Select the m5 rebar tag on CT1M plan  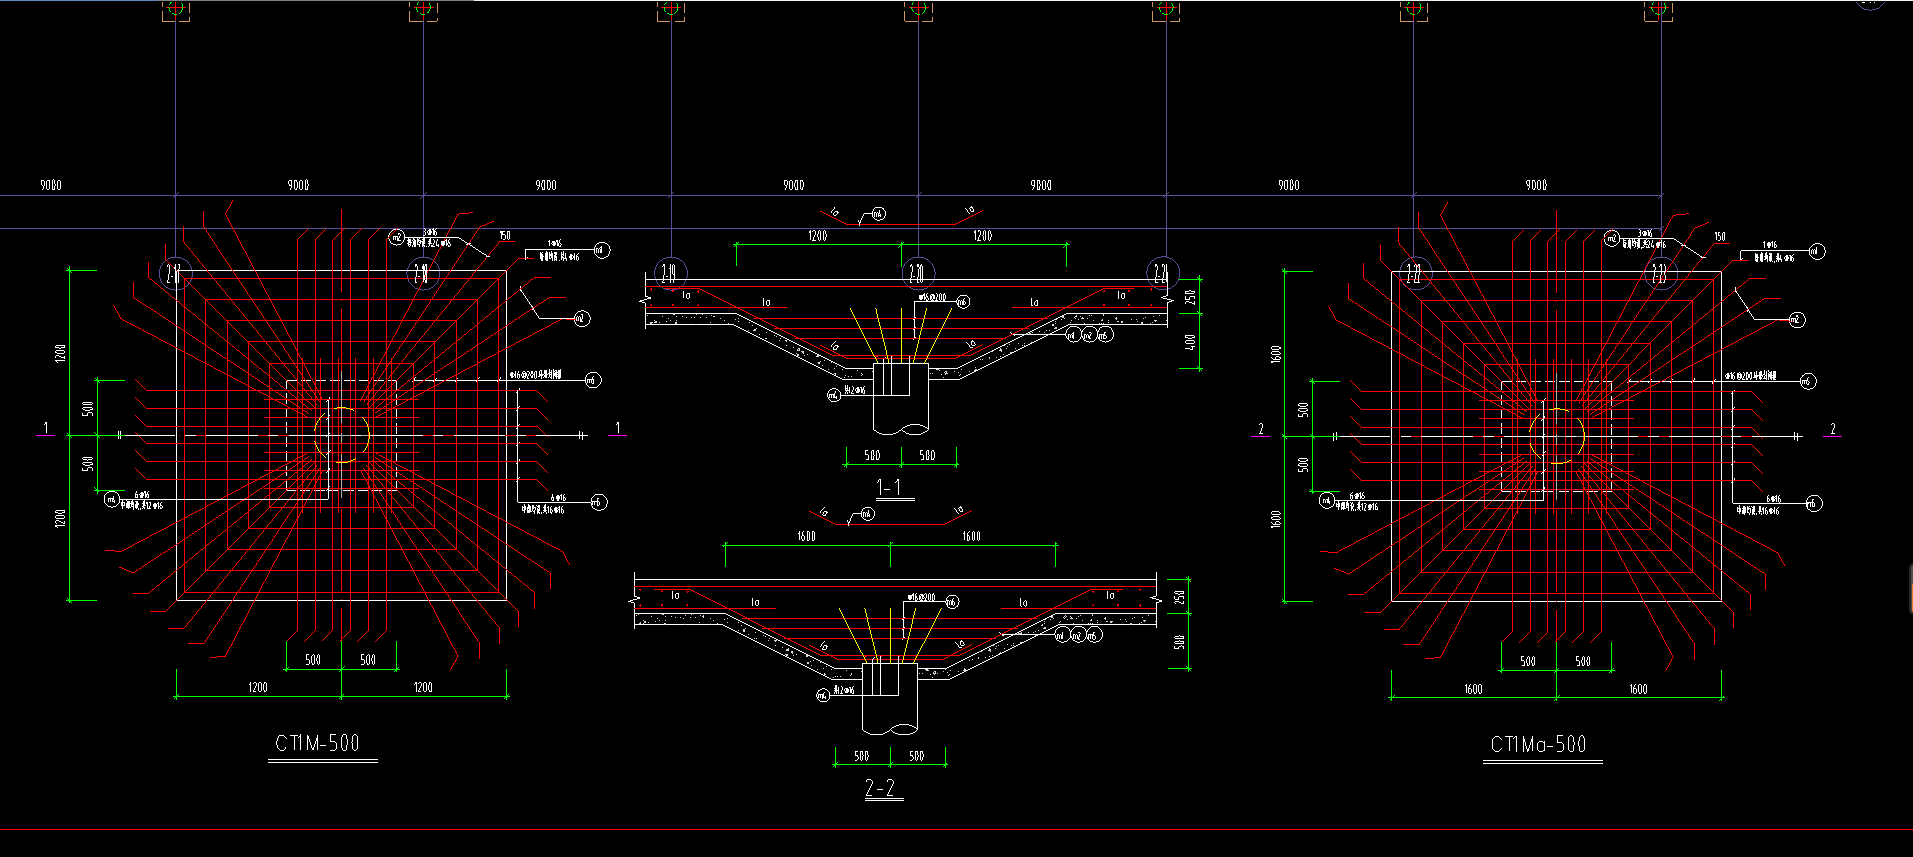tap(598, 502)
